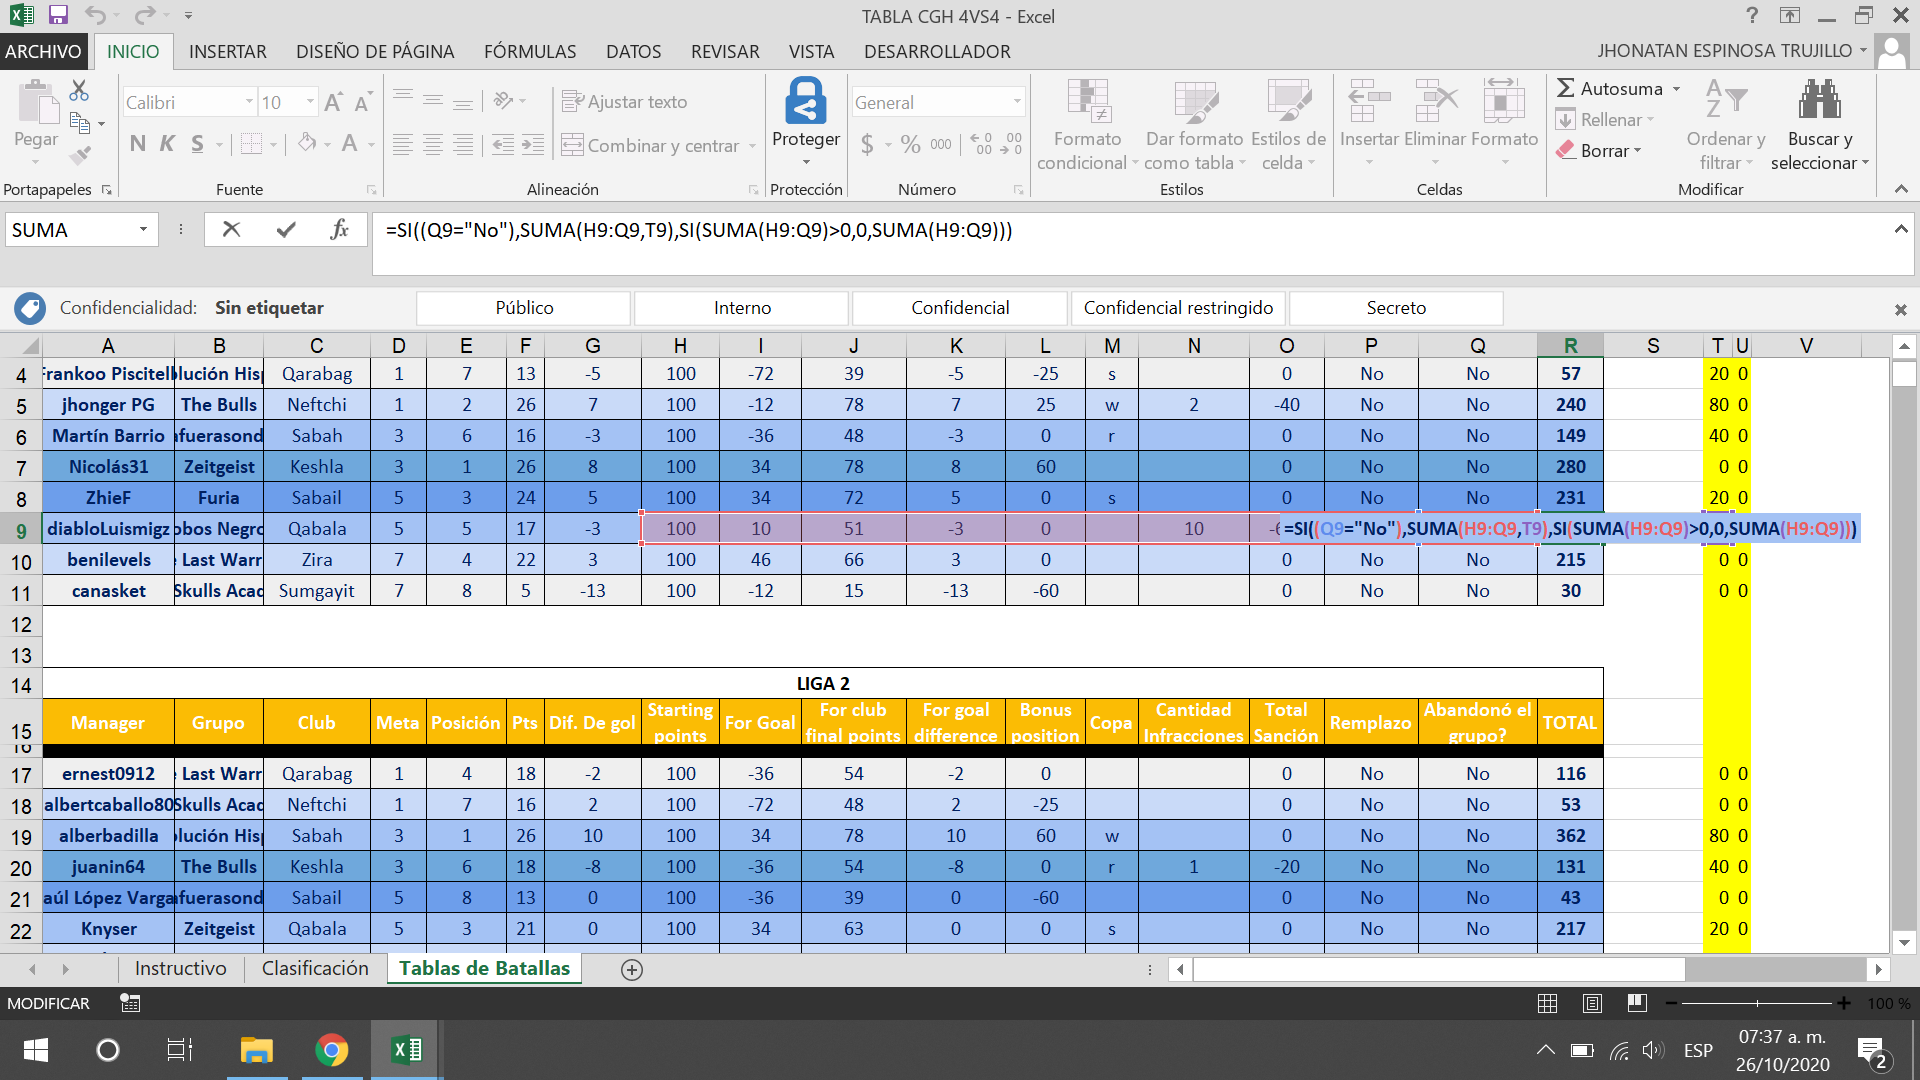Click the Fill color bucket icon
The width and height of the screenshot is (1920, 1080).
(x=307, y=144)
